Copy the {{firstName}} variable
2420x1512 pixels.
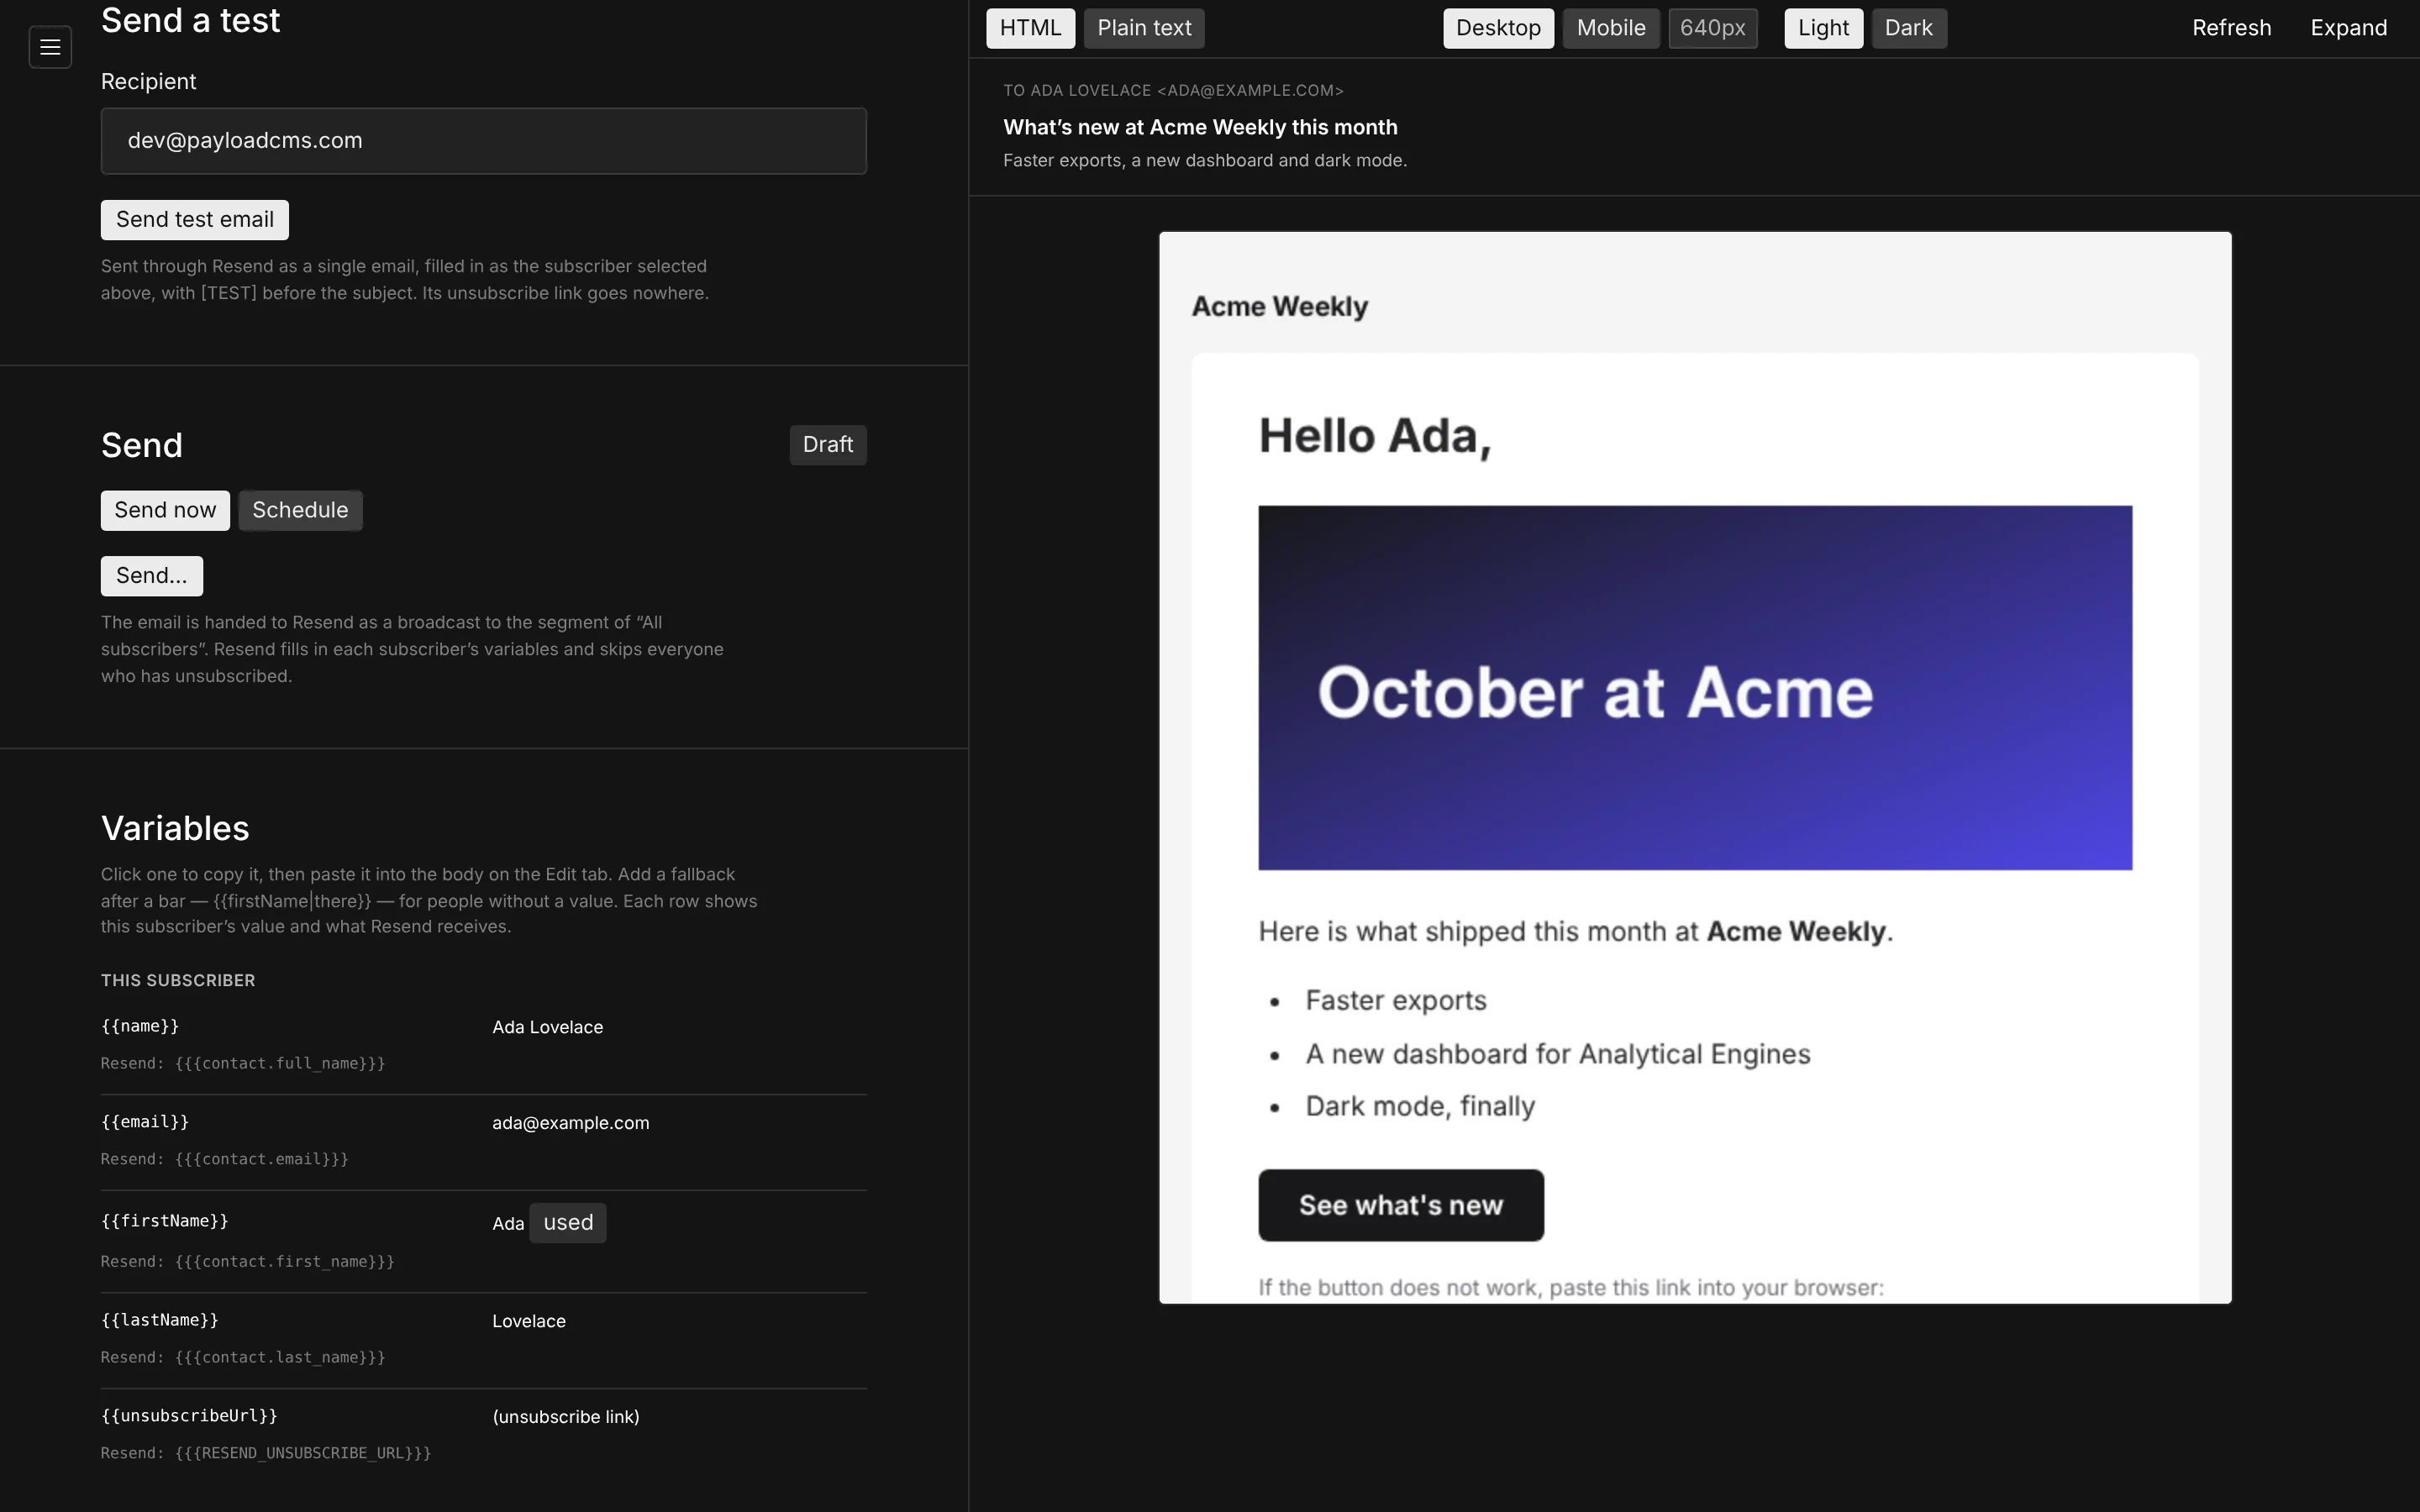pyautogui.click(x=165, y=1221)
